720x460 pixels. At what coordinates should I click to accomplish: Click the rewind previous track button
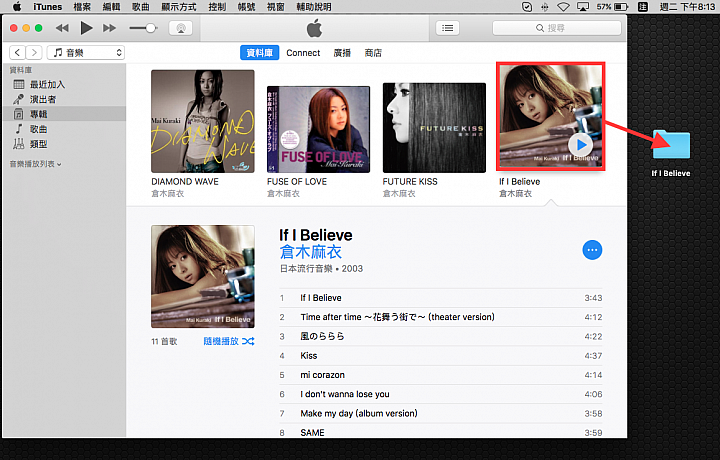(x=62, y=28)
